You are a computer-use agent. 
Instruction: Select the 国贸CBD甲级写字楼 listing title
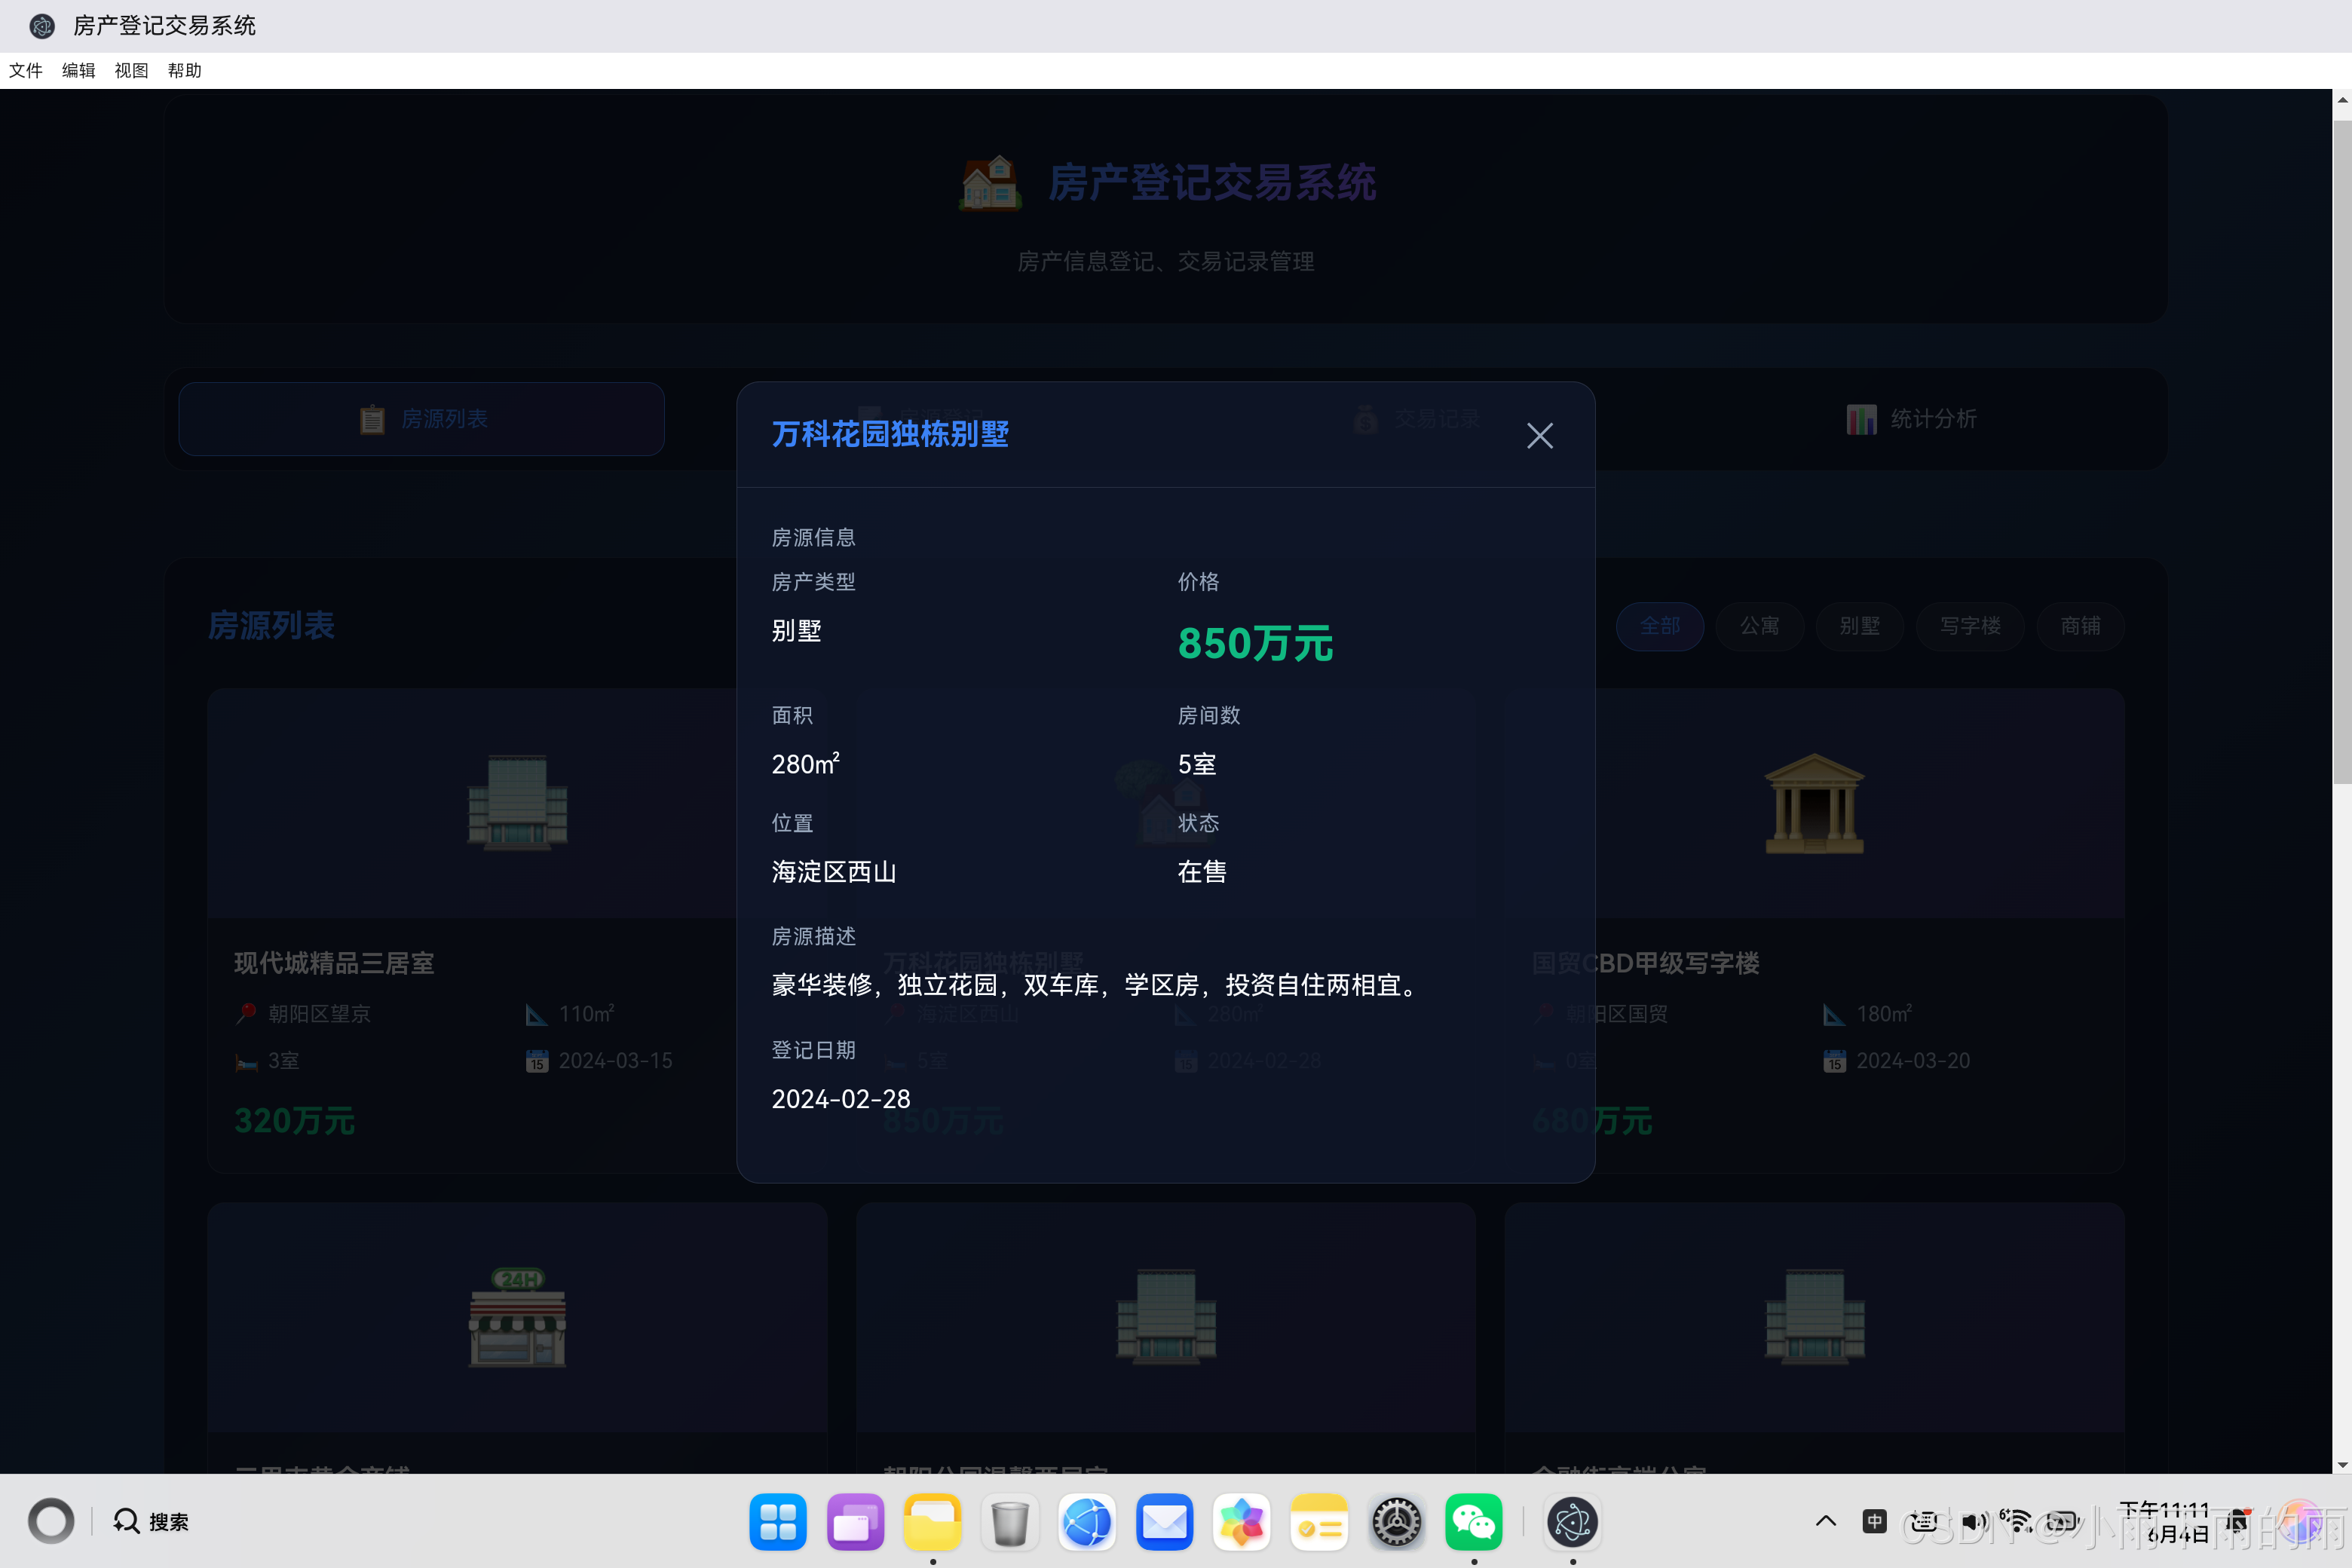point(1646,963)
